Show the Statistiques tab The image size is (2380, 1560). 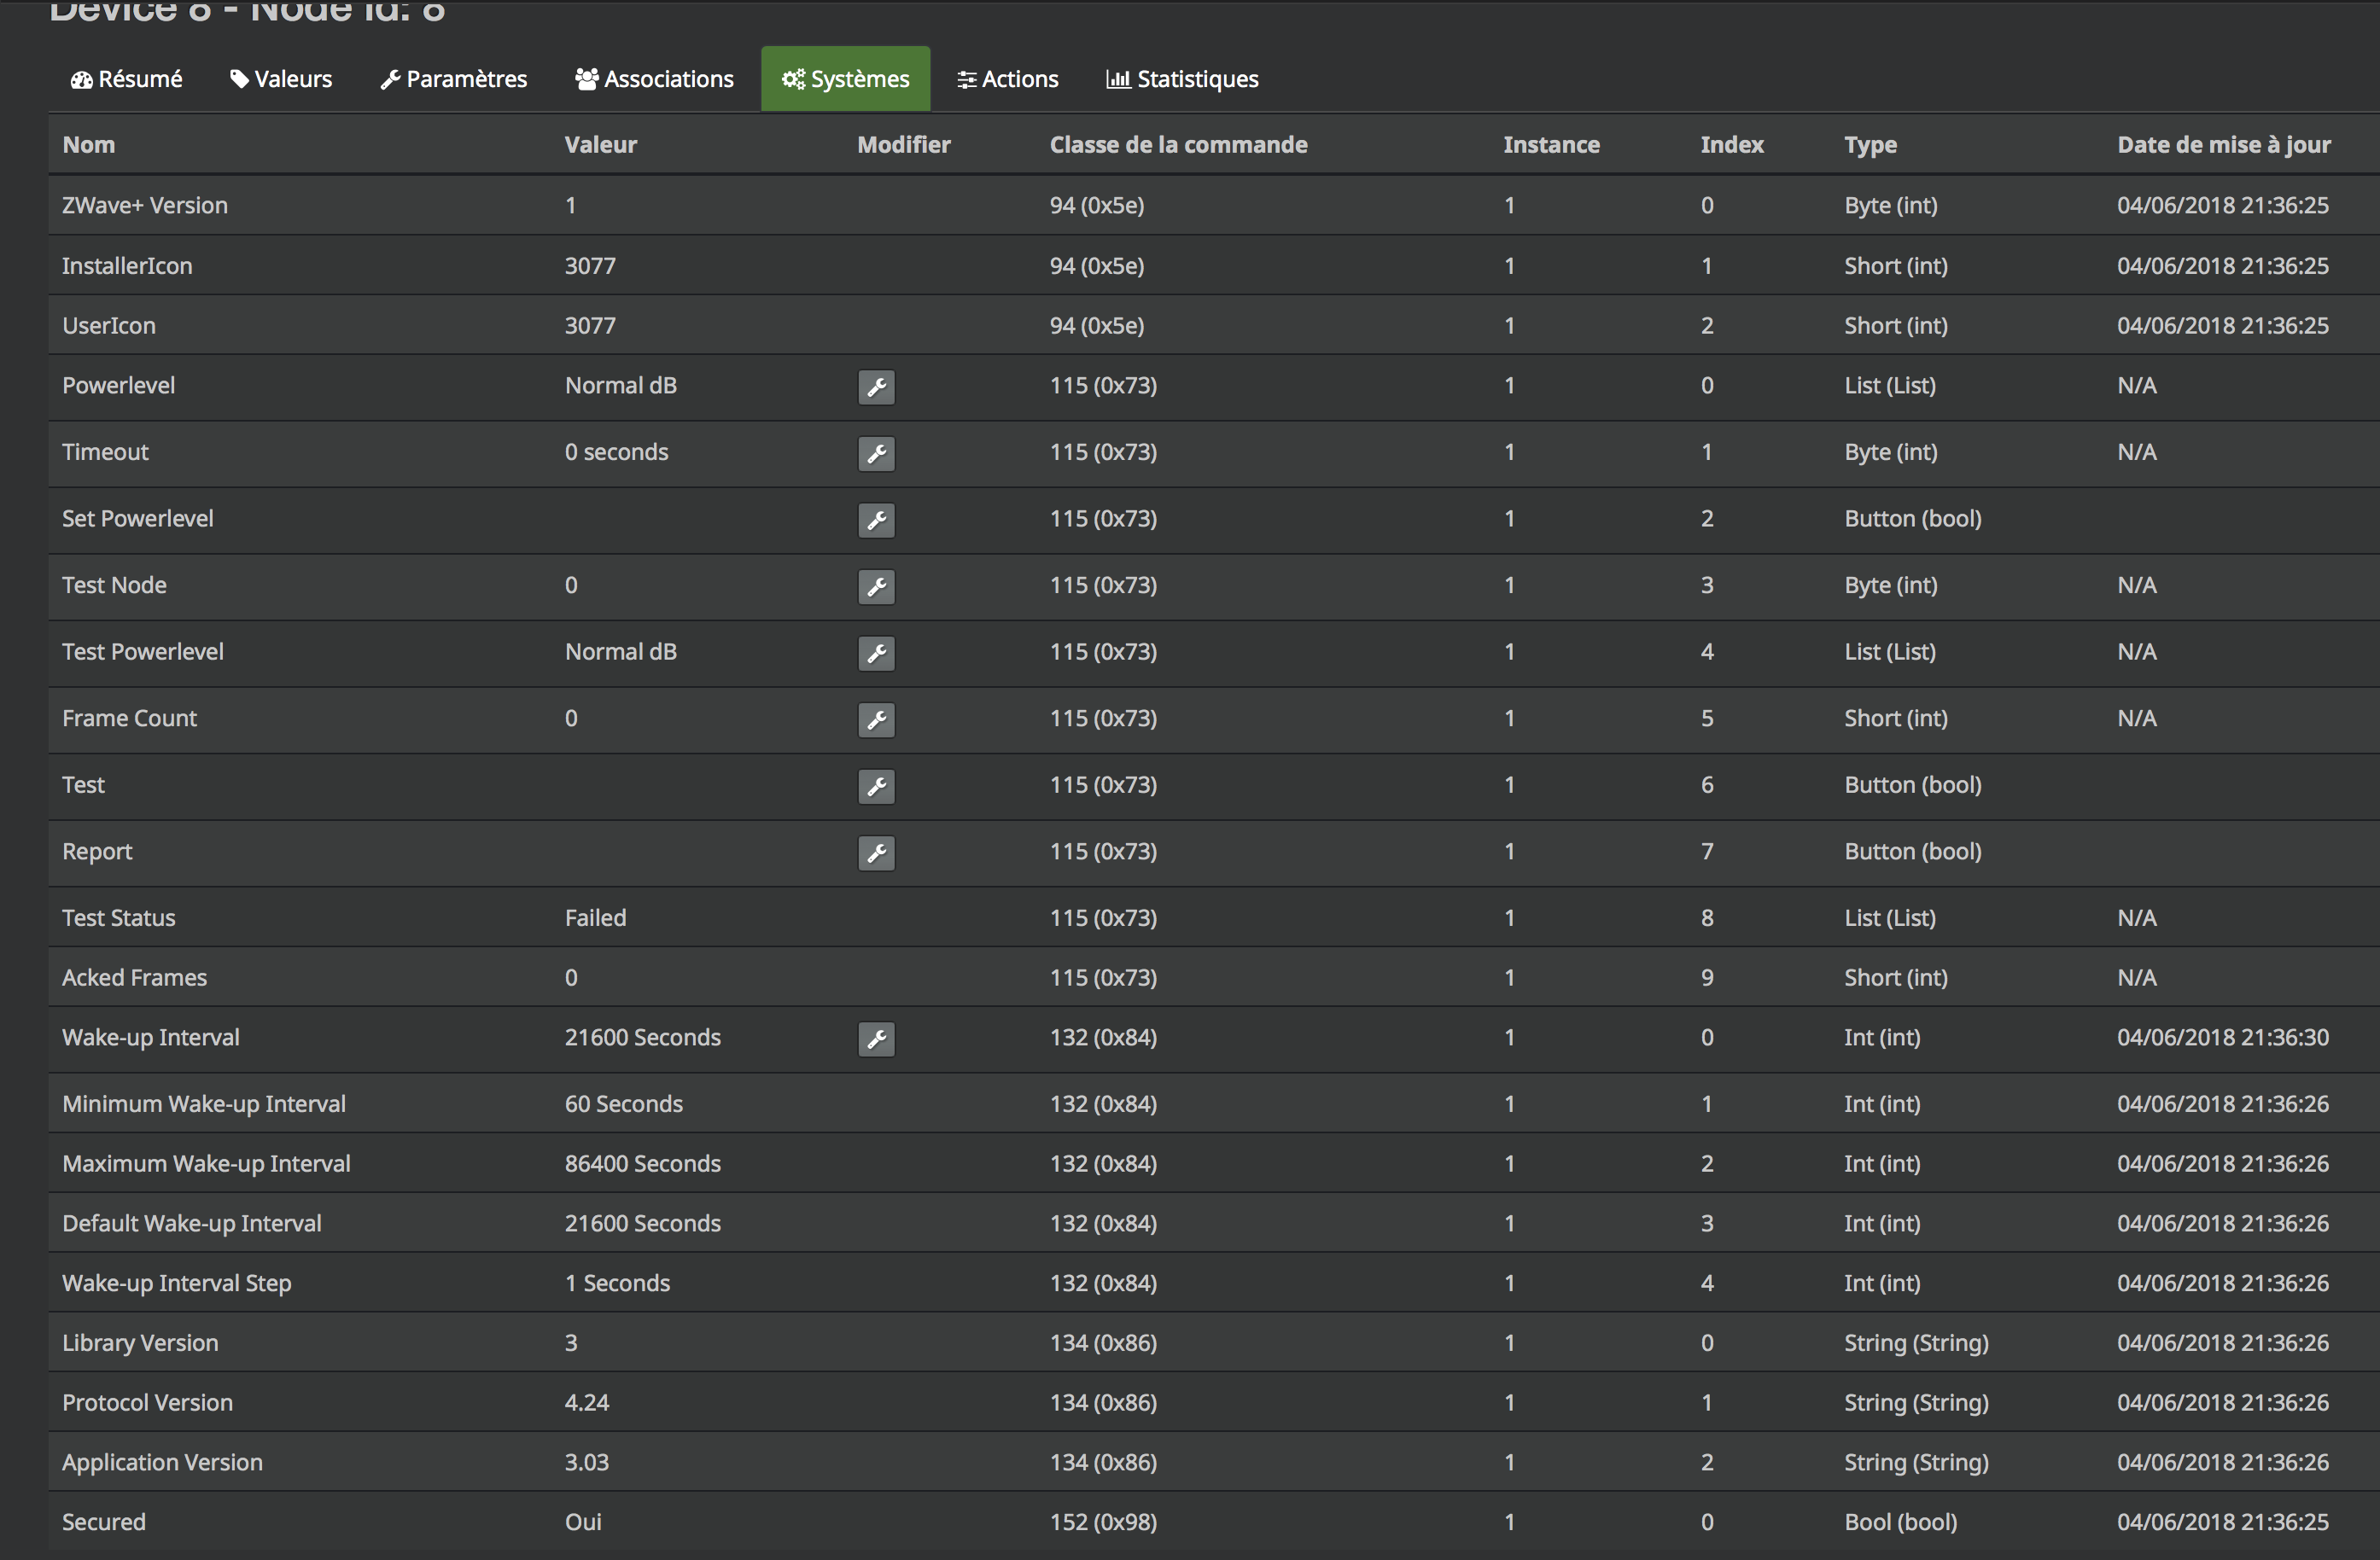(1183, 79)
